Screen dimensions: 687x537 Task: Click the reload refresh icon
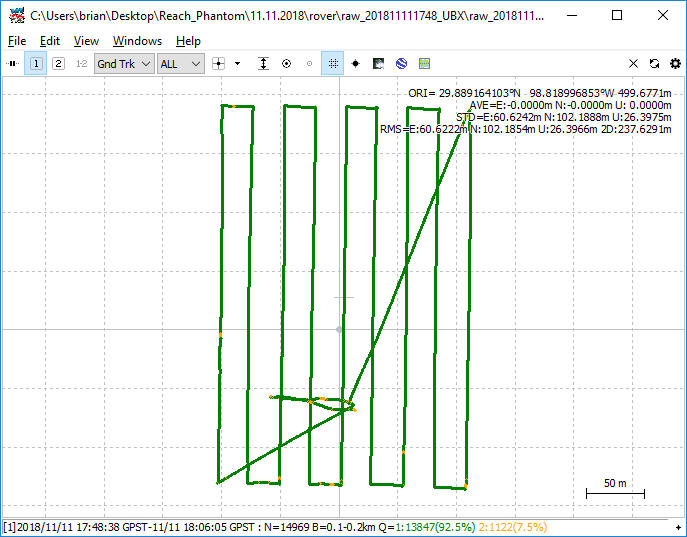654,64
